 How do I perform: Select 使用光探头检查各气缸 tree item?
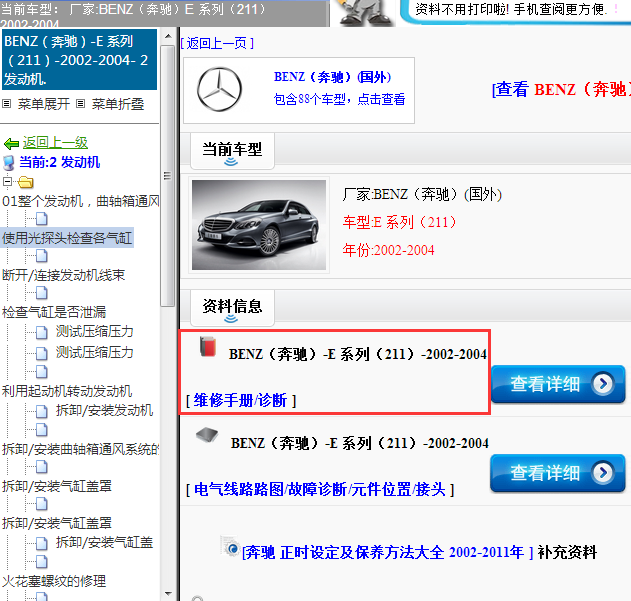(x=67, y=238)
